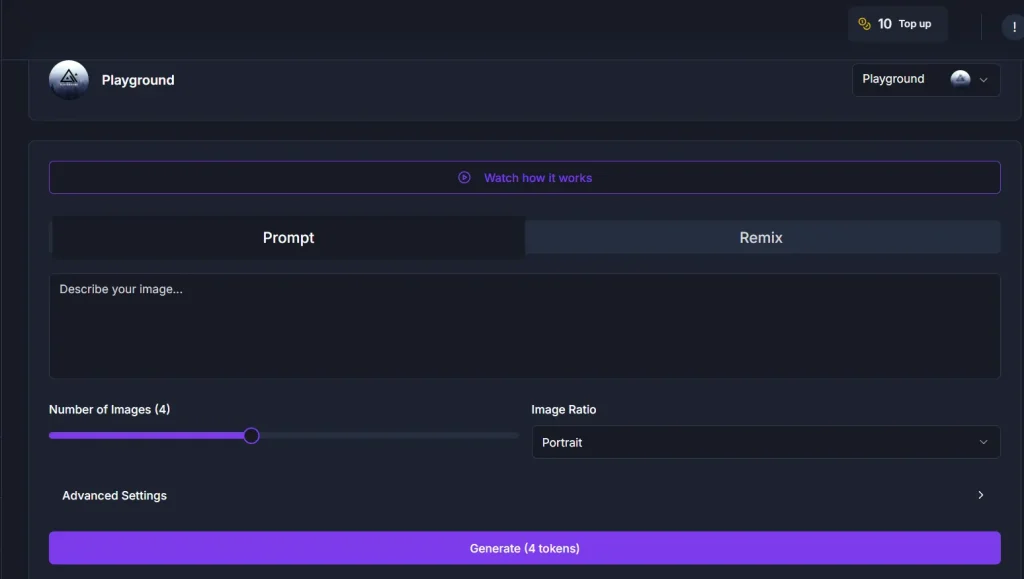Switch to the Remix tab

tap(762, 238)
